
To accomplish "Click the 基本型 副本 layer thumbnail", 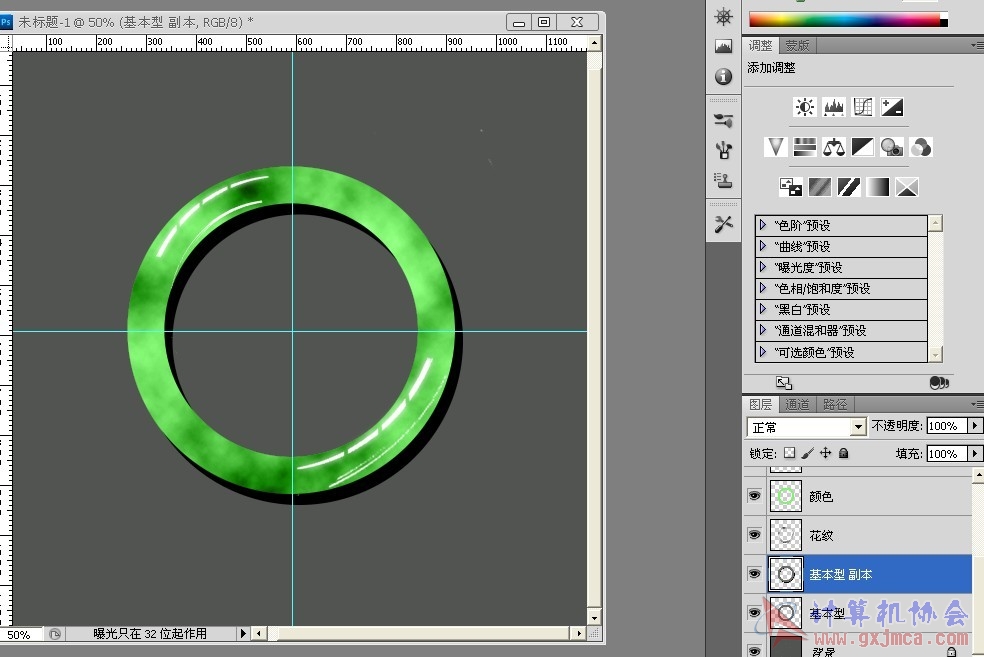I will tap(786, 574).
